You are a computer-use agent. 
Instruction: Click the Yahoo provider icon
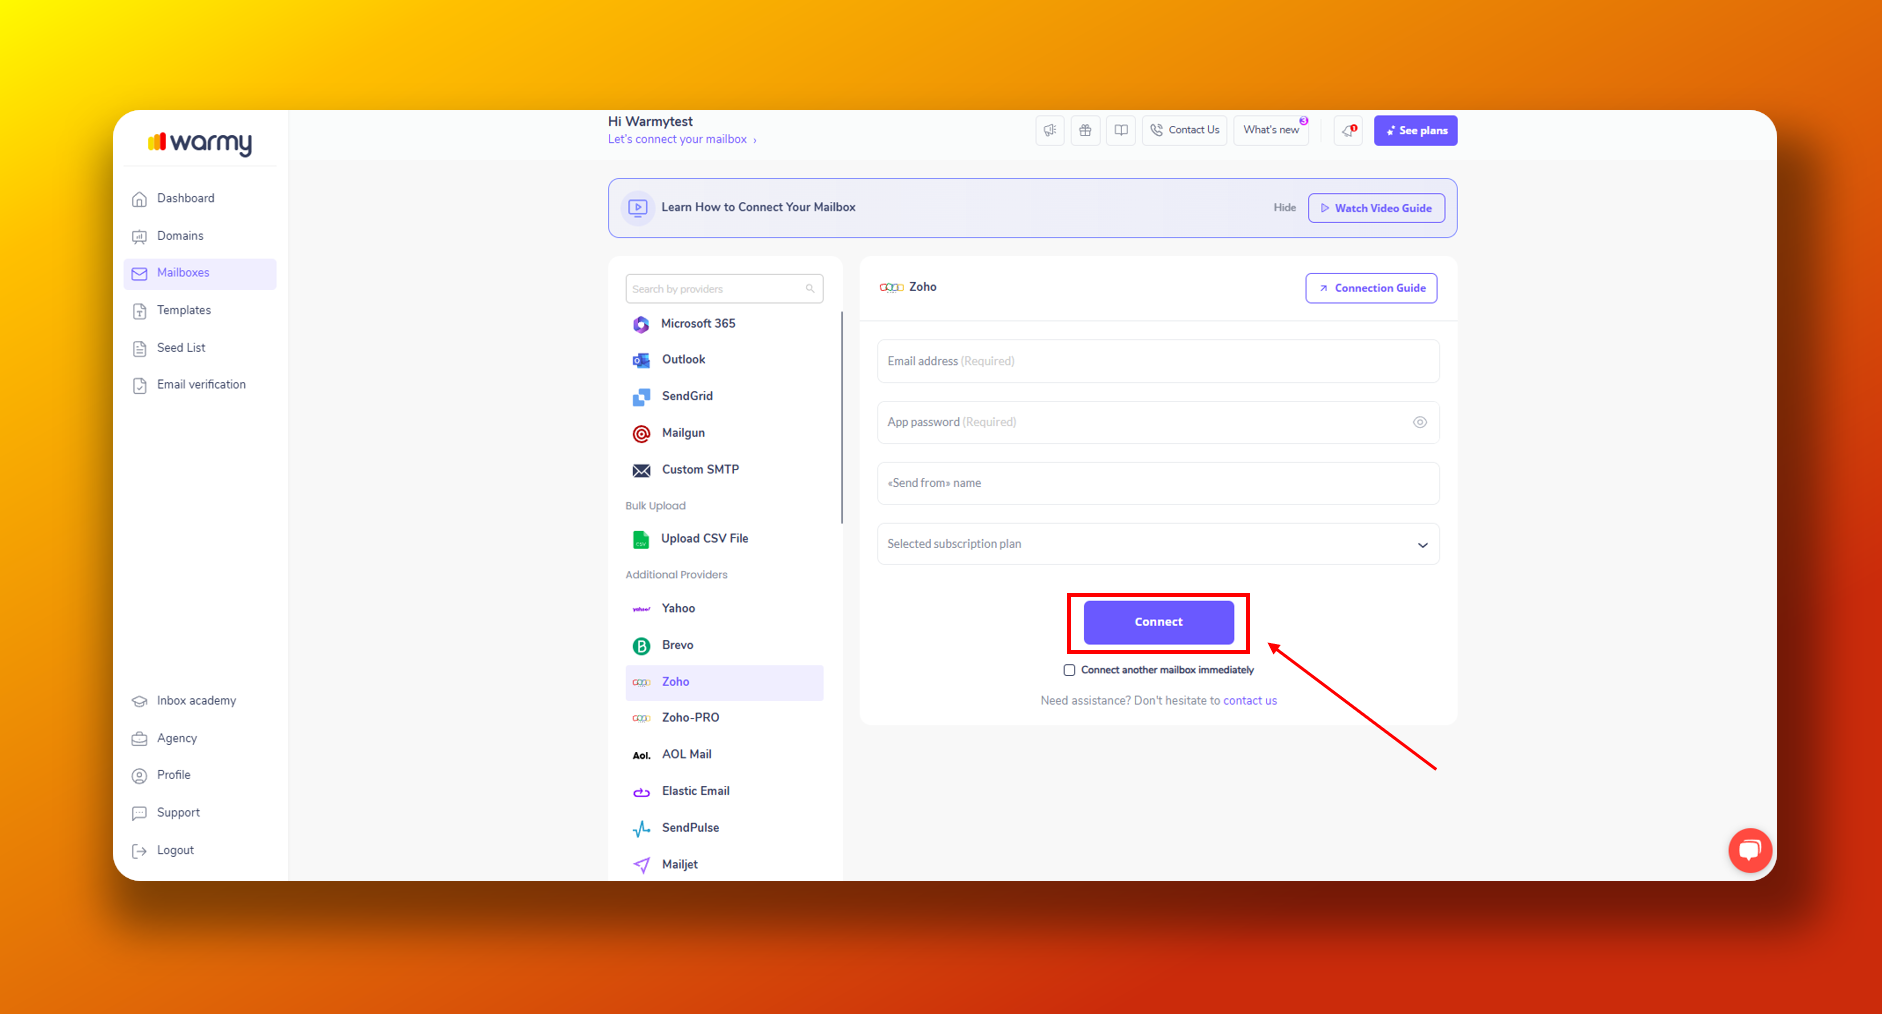pos(641,609)
